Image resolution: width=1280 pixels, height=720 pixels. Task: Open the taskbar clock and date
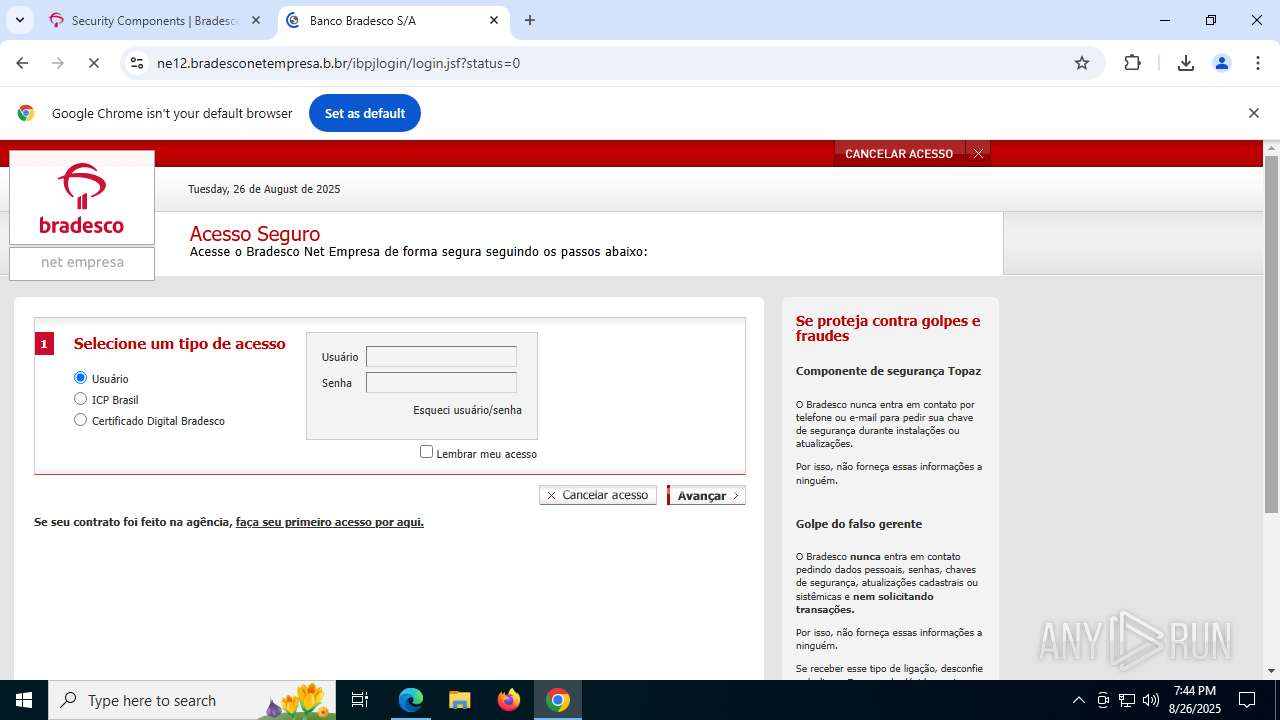(1195, 700)
